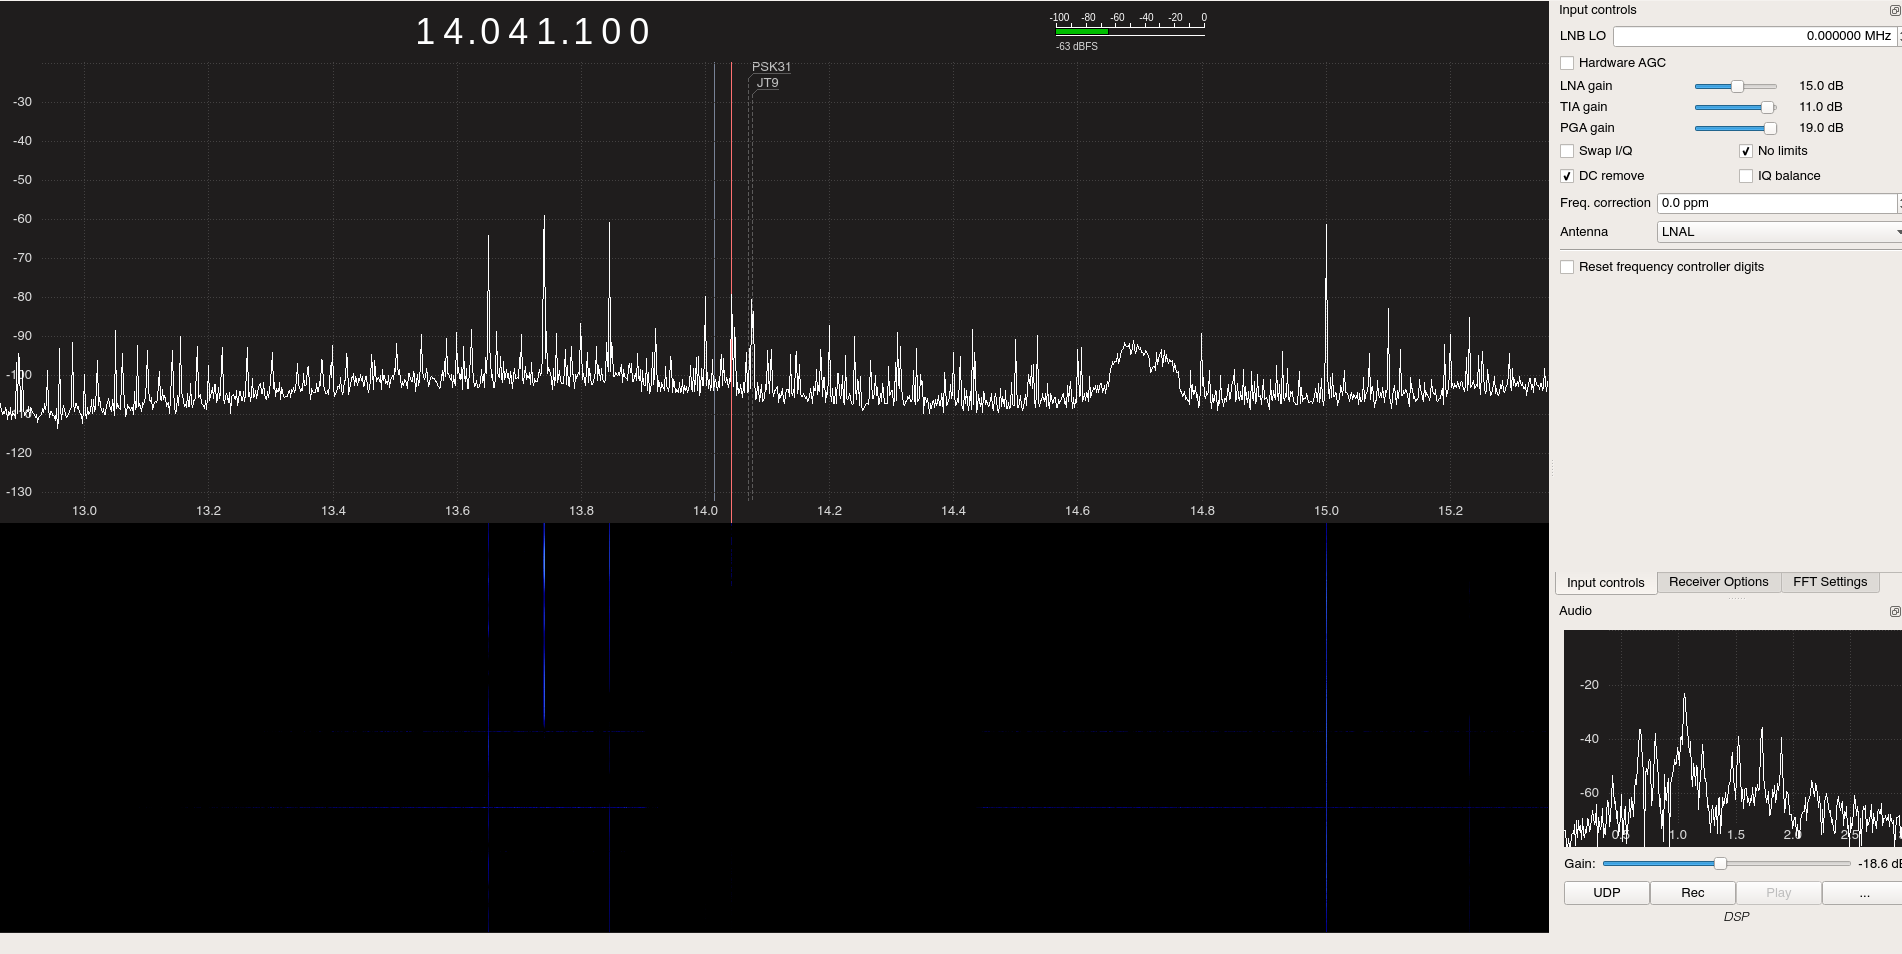
Task: Click the LNB LO frequency field
Action: pos(1753,36)
